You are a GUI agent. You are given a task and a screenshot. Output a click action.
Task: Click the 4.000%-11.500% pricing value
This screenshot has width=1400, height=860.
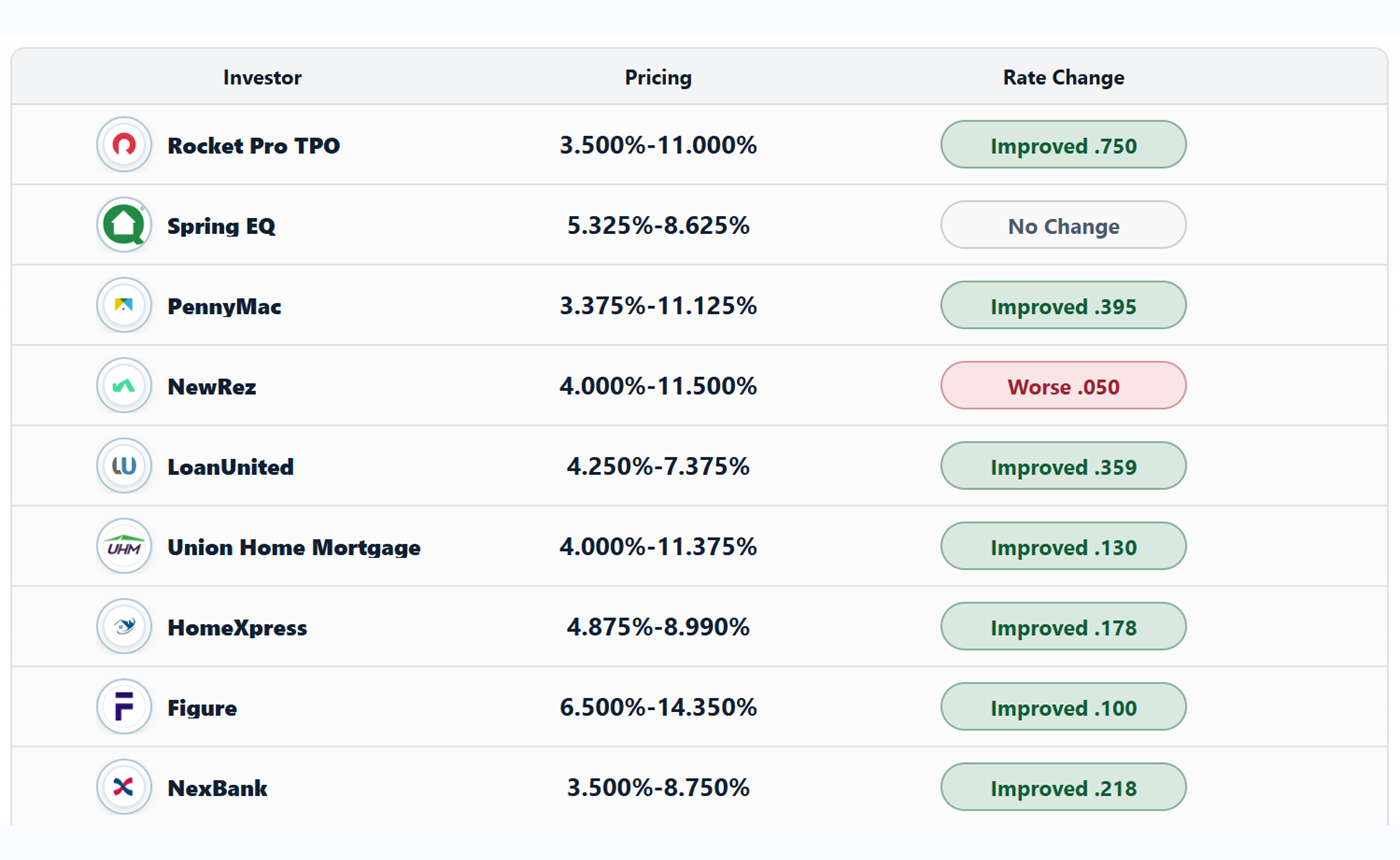tap(658, 386)
